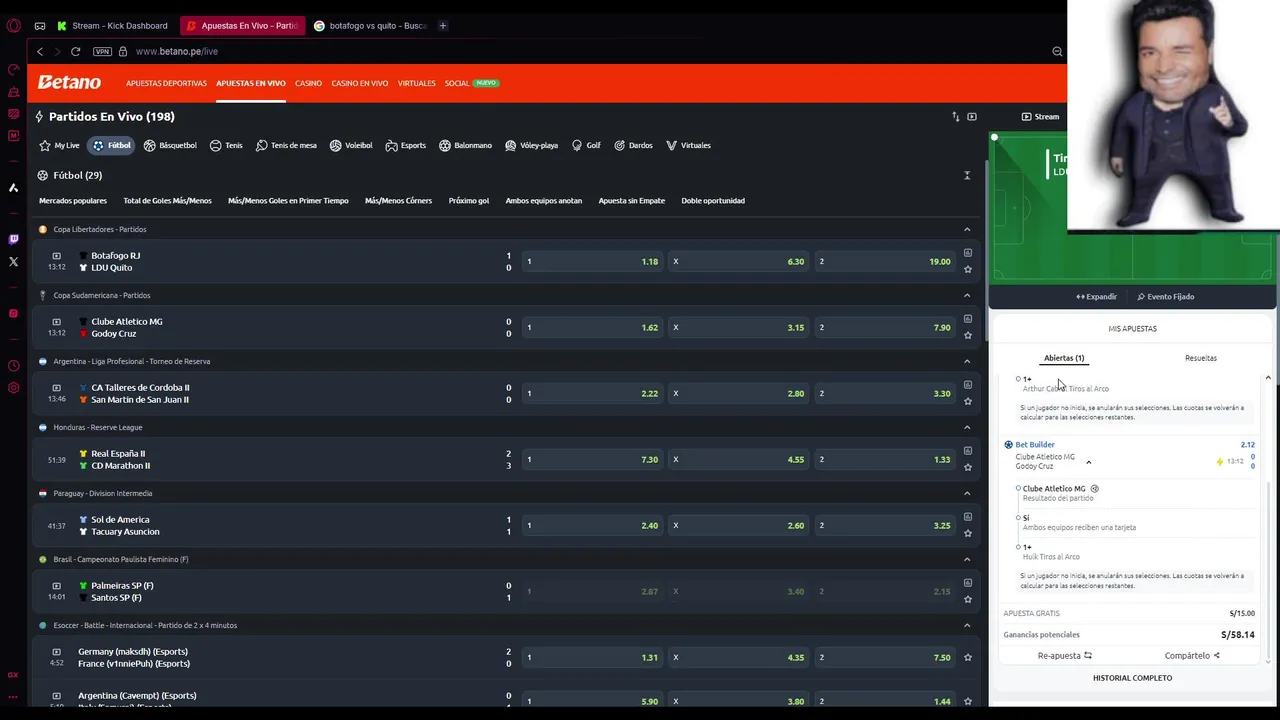Select the Esports sport filter

(x=406, y=145)
